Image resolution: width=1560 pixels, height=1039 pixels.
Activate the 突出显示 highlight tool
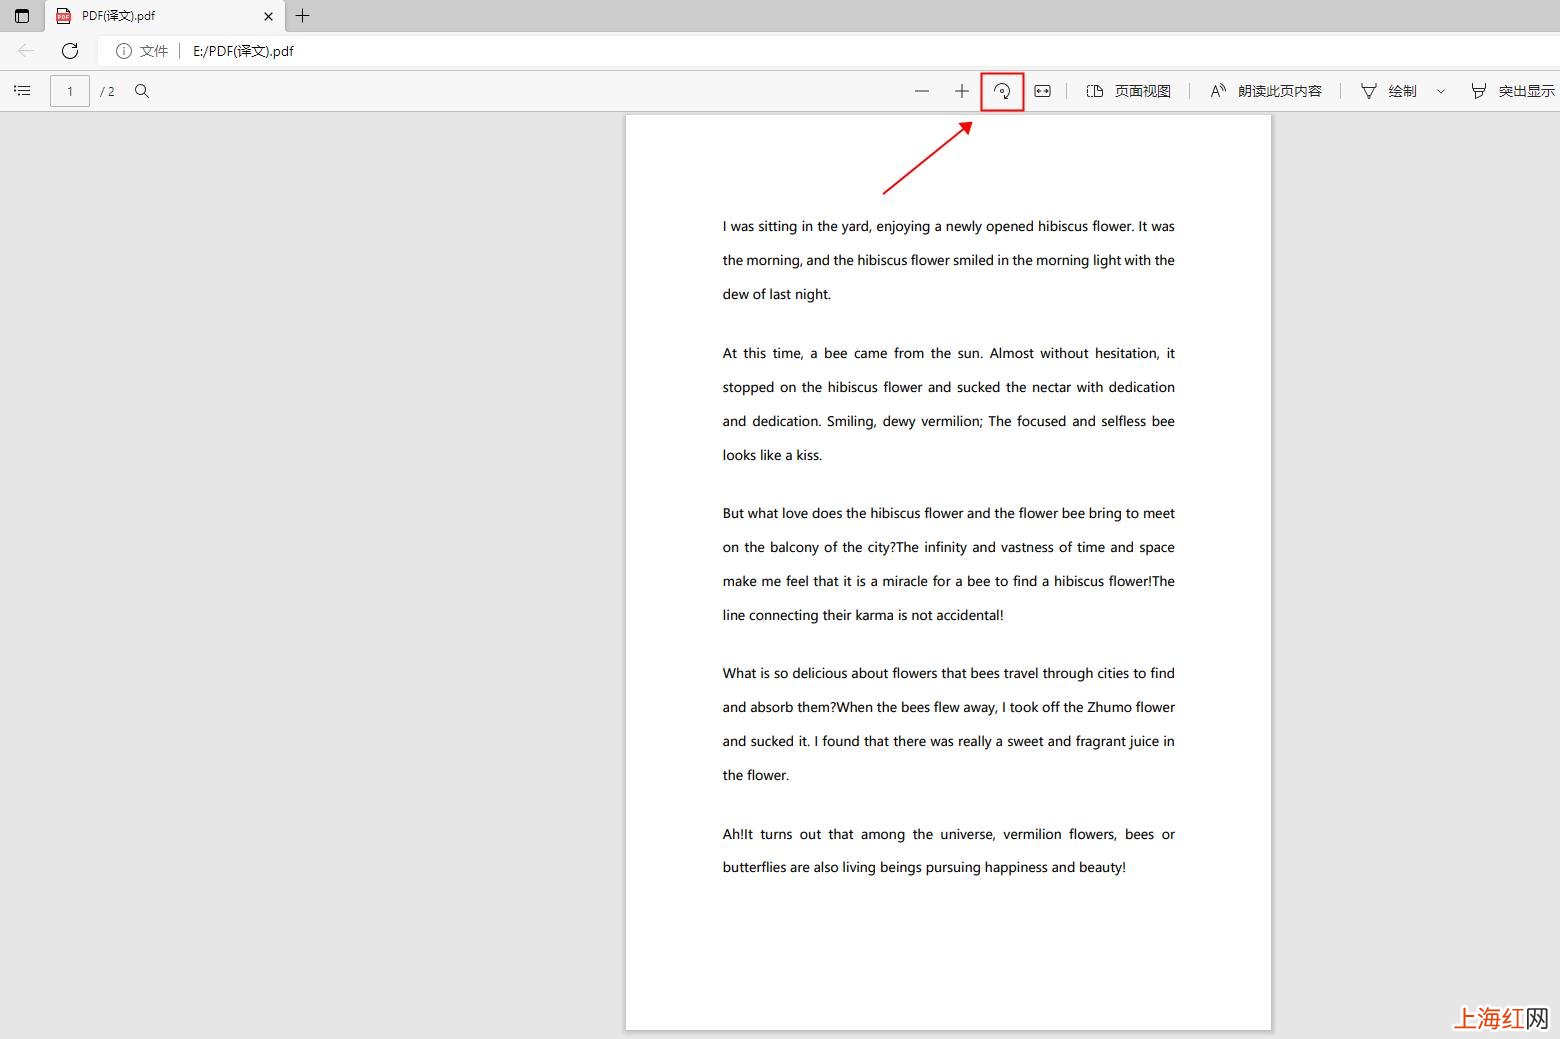coord(1513,91)
